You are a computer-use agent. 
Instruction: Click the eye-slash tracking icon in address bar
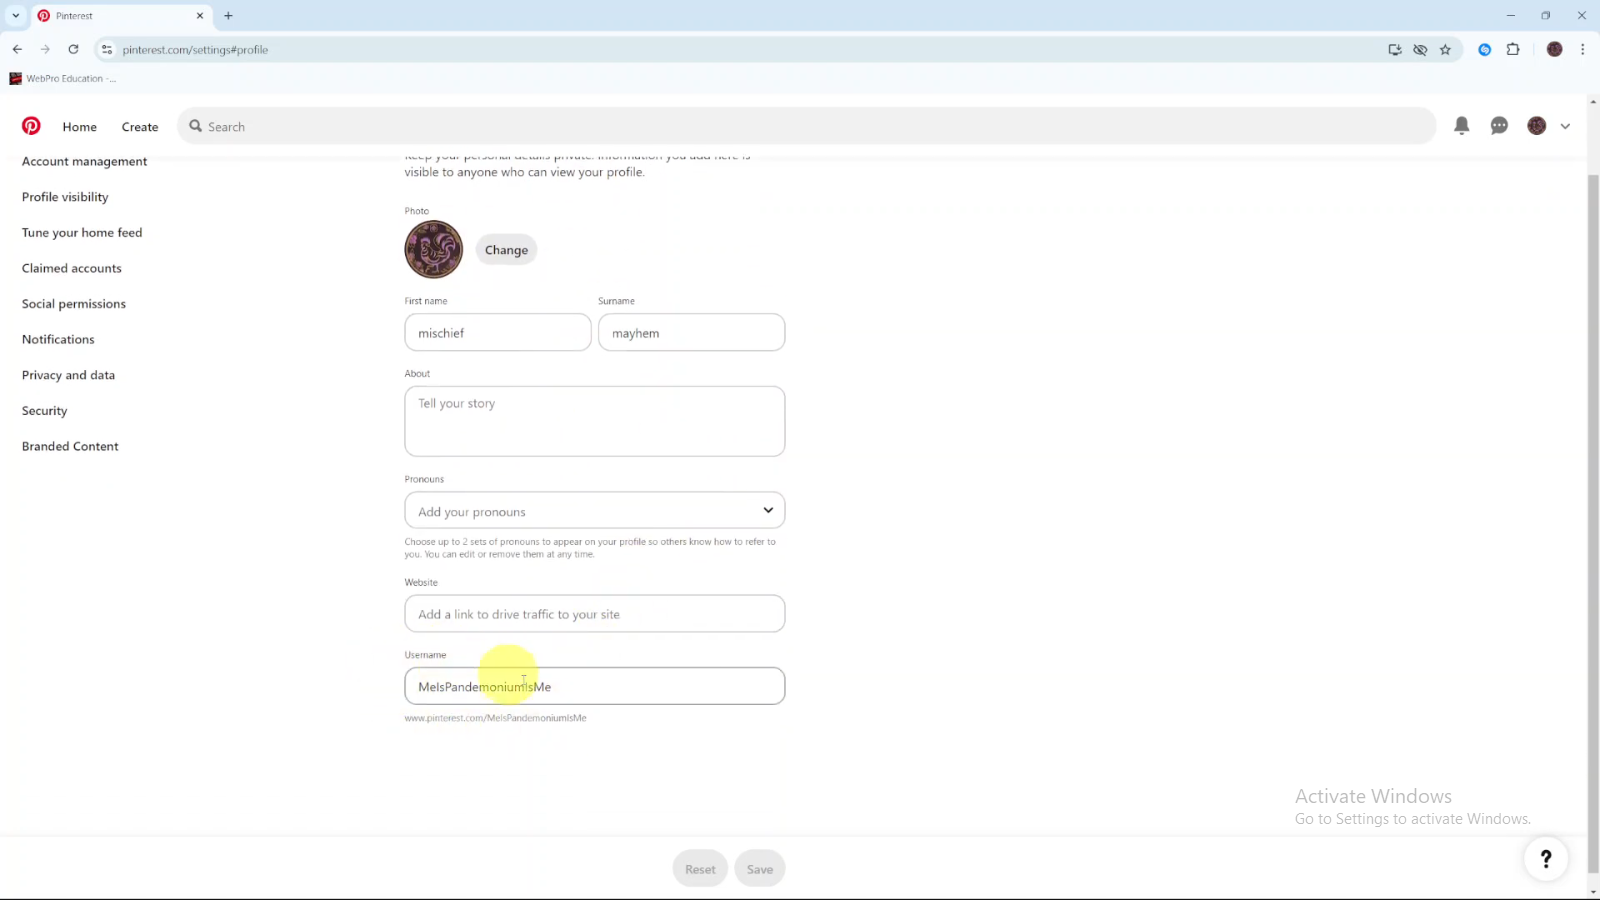1420,49
